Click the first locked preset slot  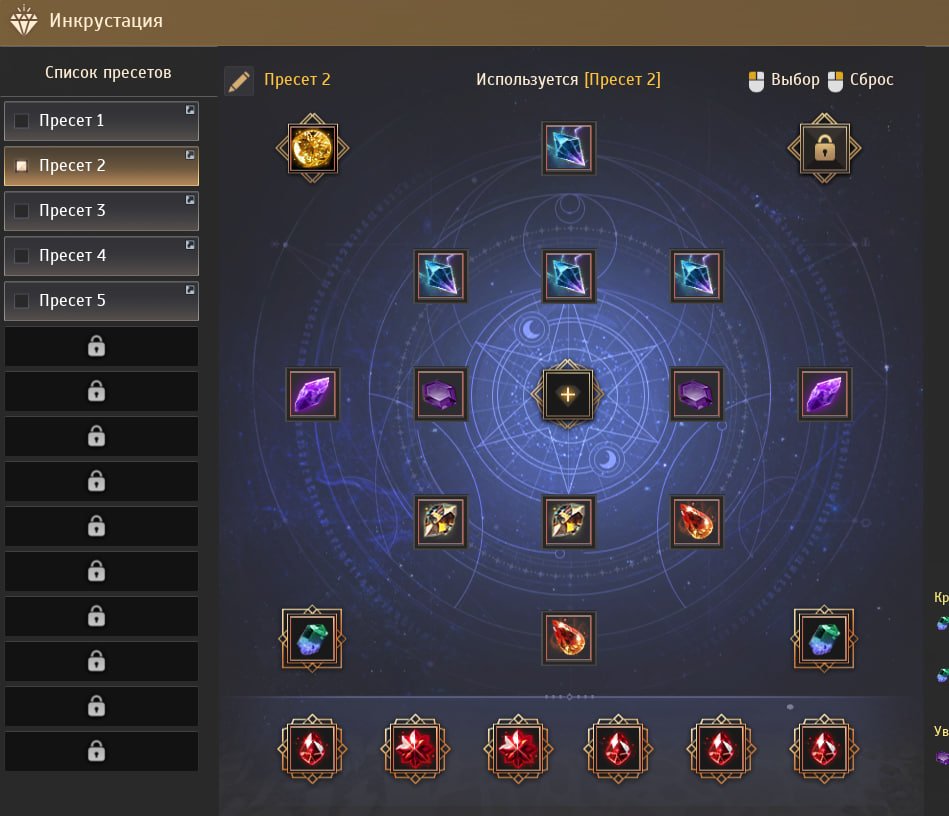[101, 347]
